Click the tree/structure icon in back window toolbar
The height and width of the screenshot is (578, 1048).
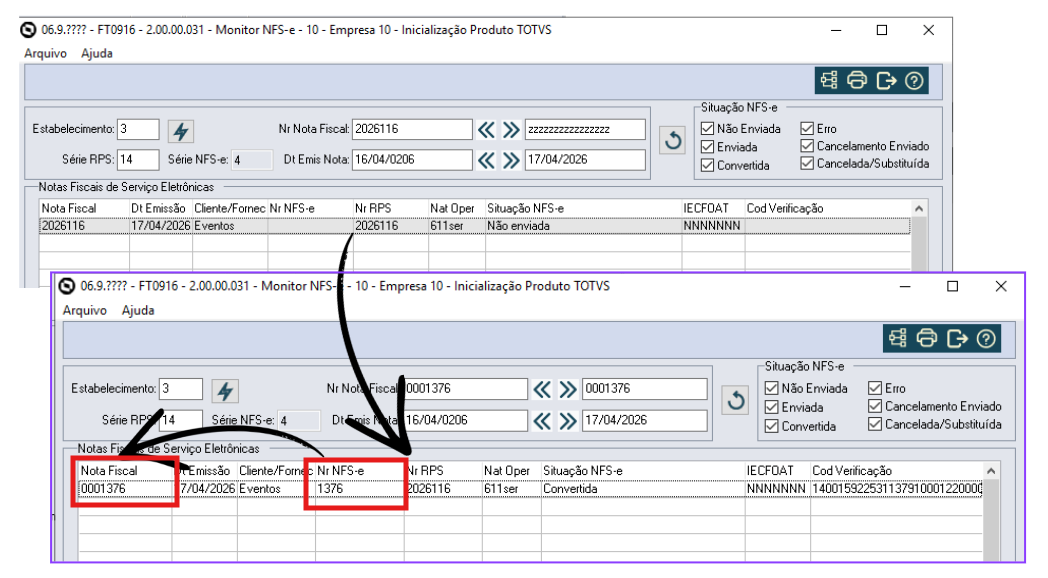[x=829, y=80]
